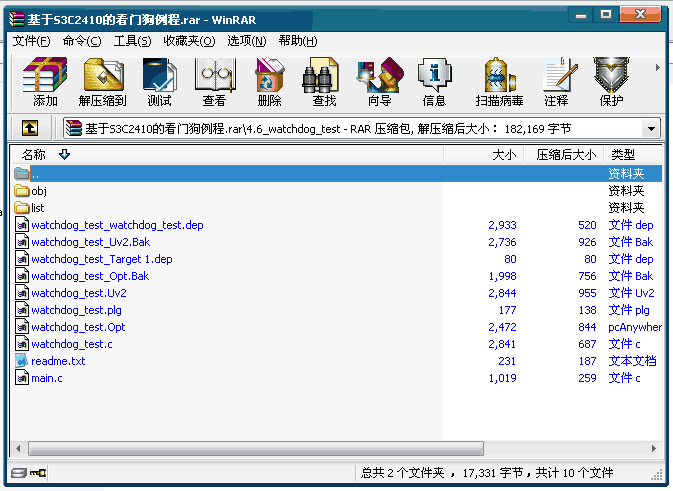
Task: Click the window resize grip
Action: click(x=657, y=475)
